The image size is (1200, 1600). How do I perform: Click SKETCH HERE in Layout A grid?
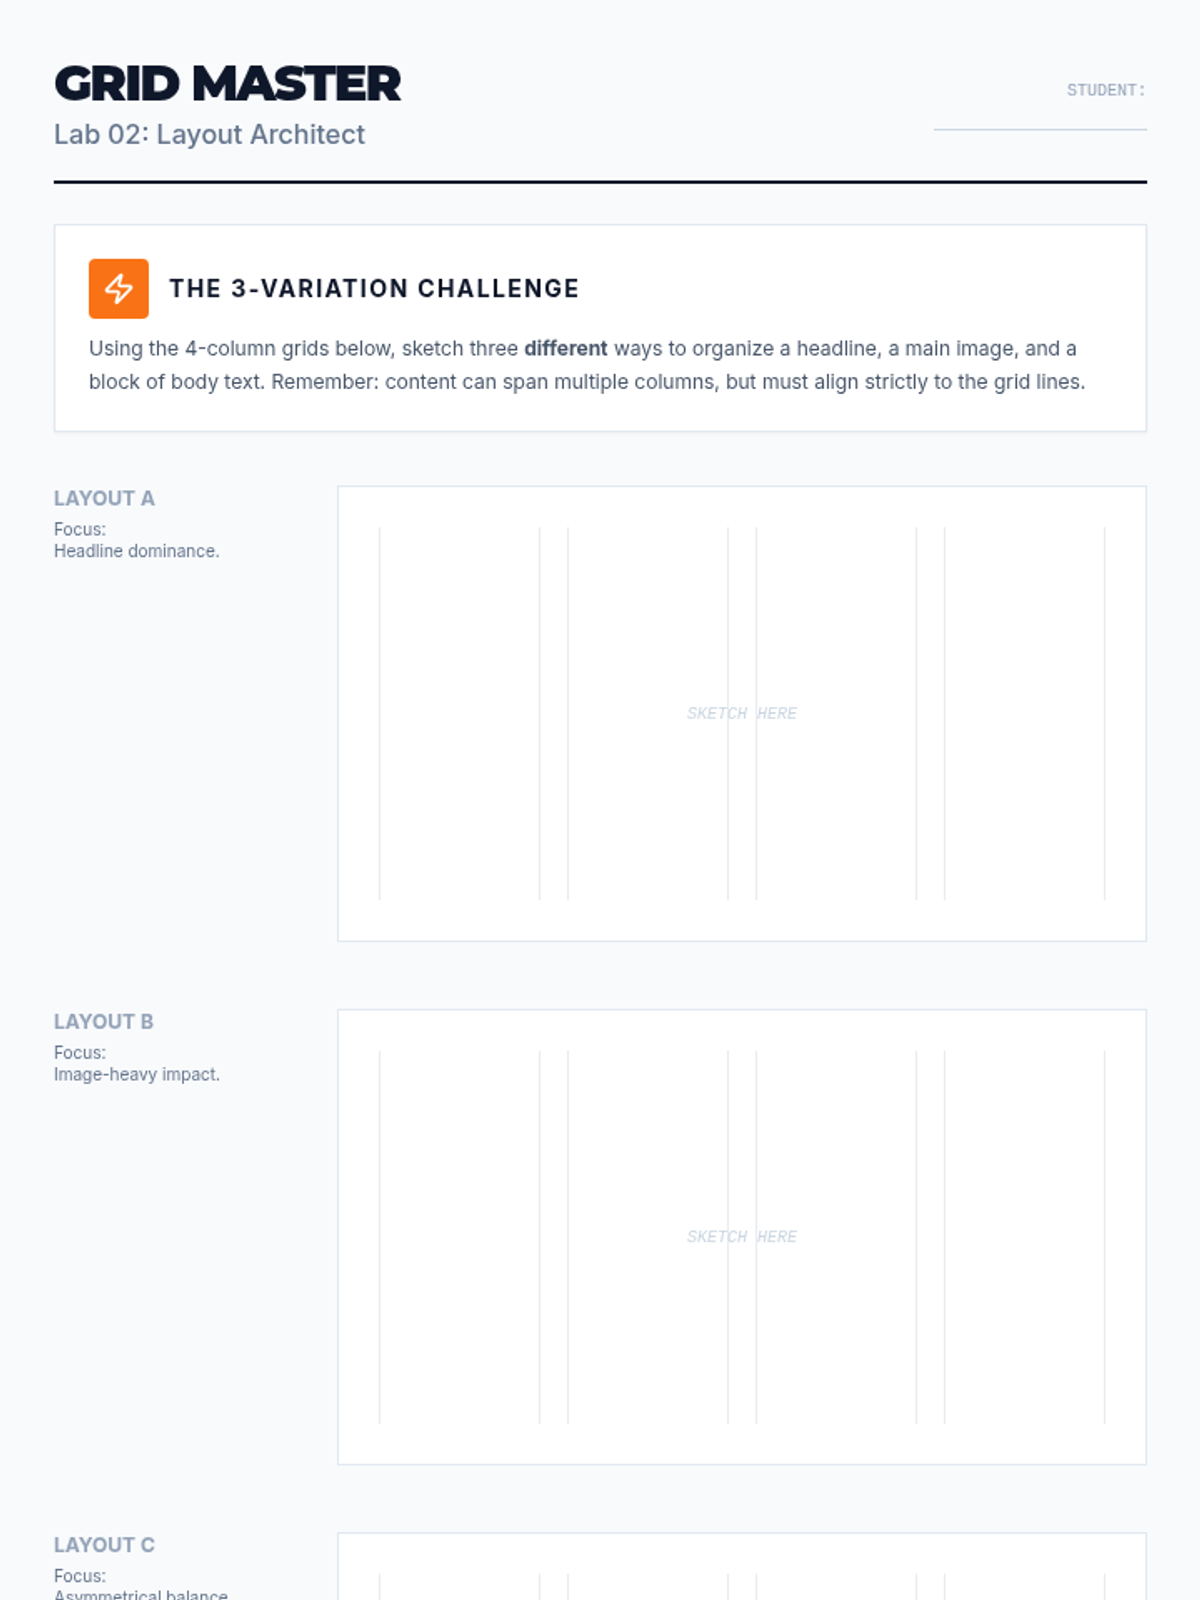(x=741, y=713)
